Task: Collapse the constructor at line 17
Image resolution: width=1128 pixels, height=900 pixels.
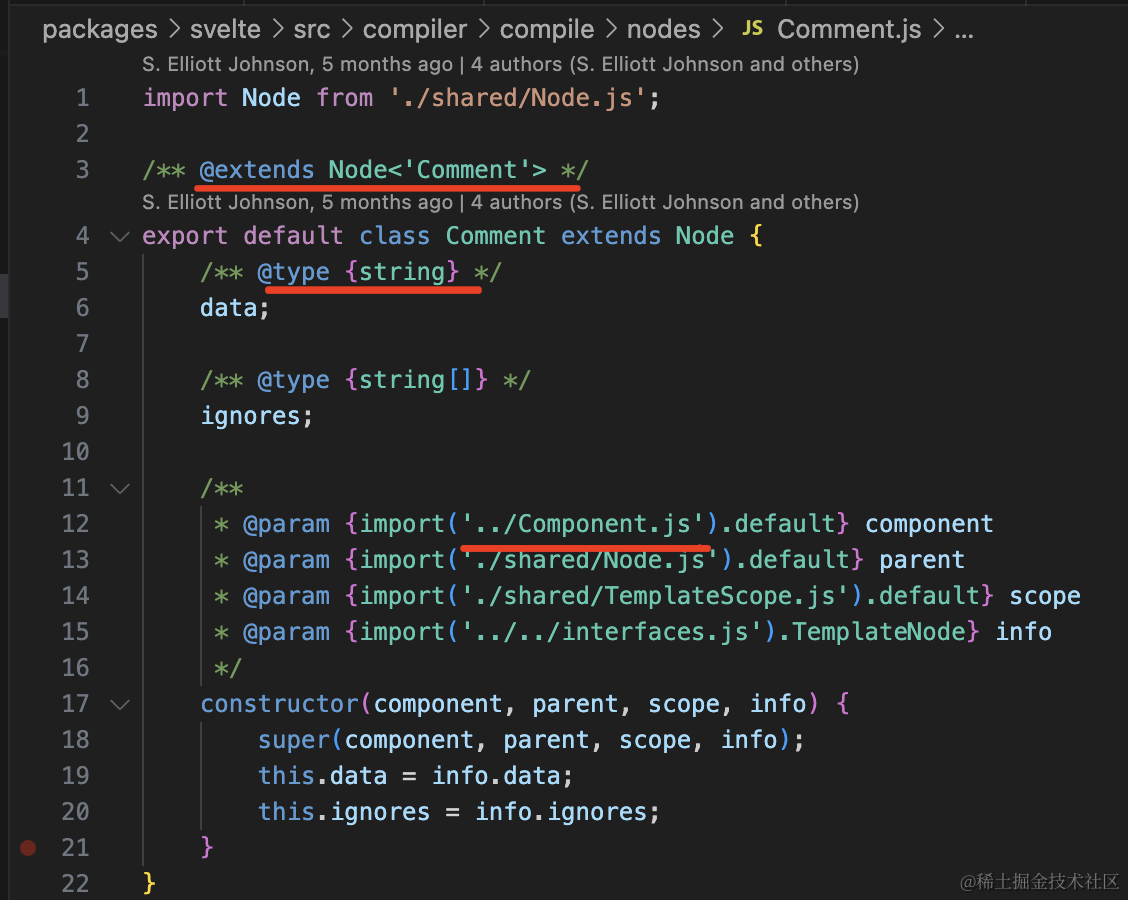Action: (120, 705)
